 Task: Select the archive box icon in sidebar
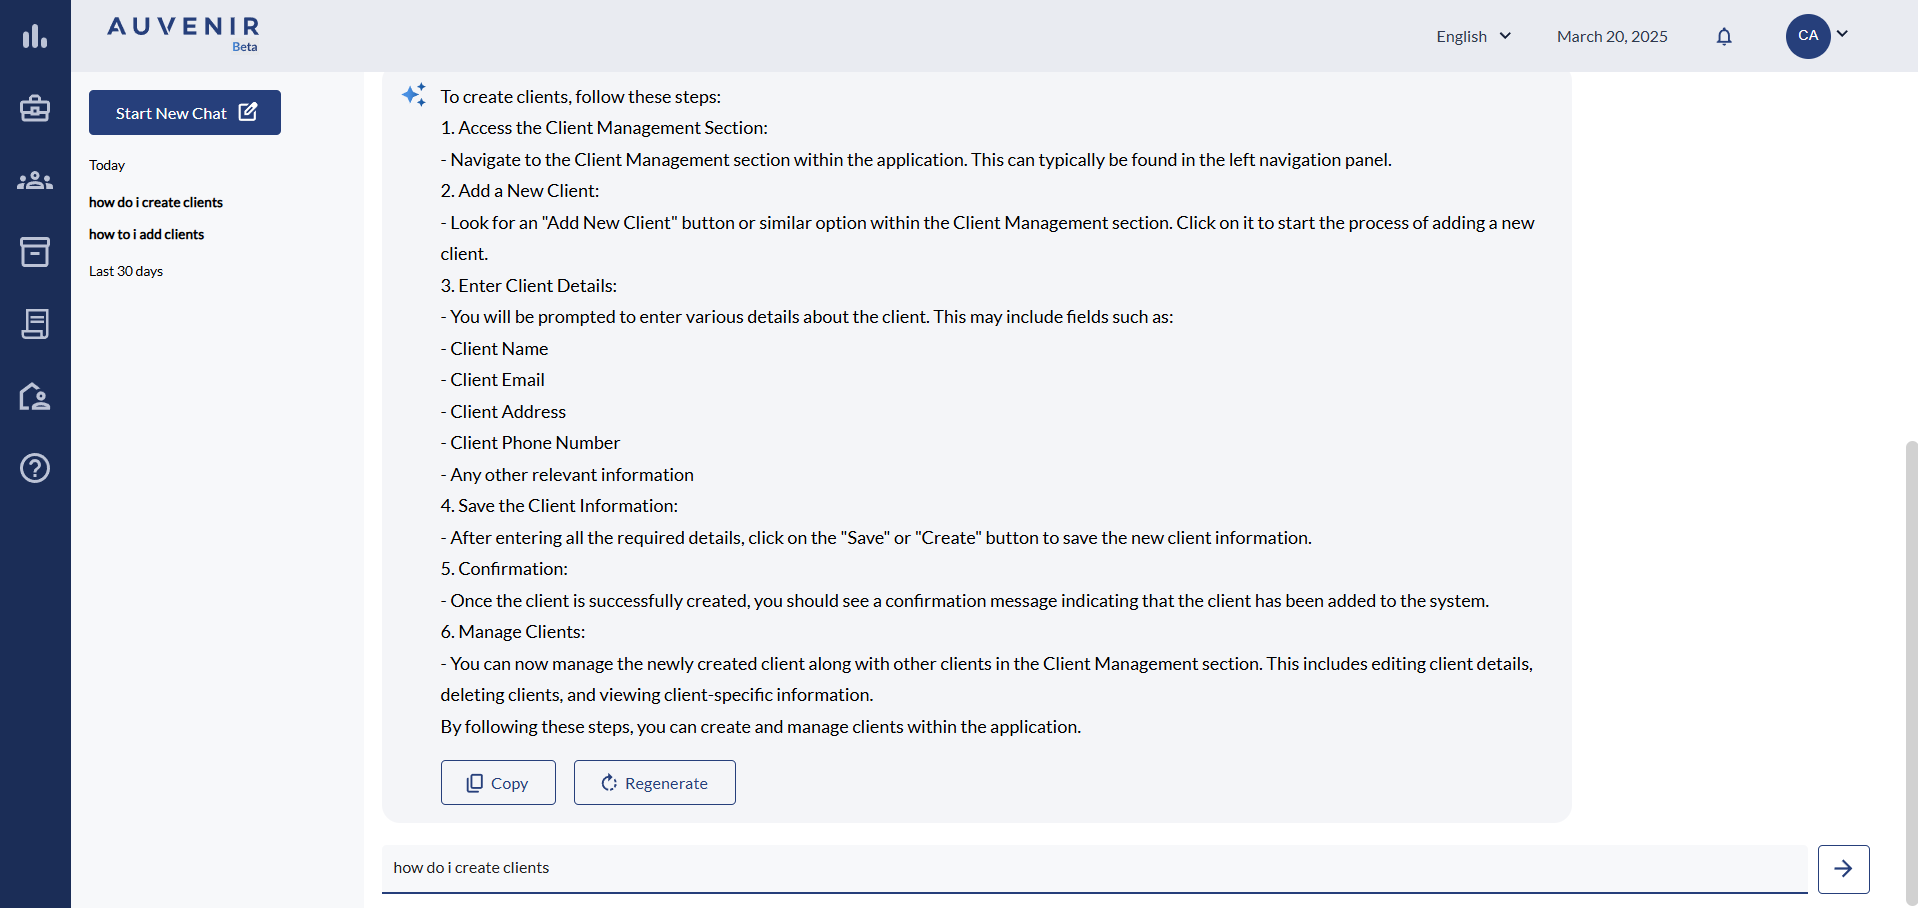click(35, 252)
